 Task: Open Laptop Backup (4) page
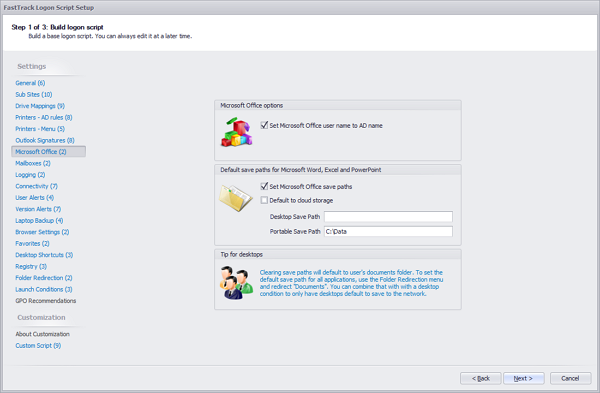tap(39, 221)
